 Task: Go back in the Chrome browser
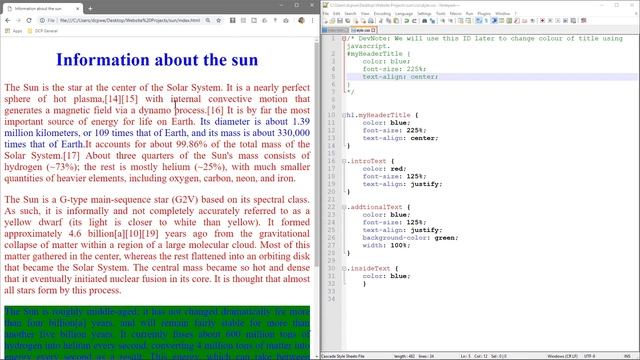coord(8,20)
